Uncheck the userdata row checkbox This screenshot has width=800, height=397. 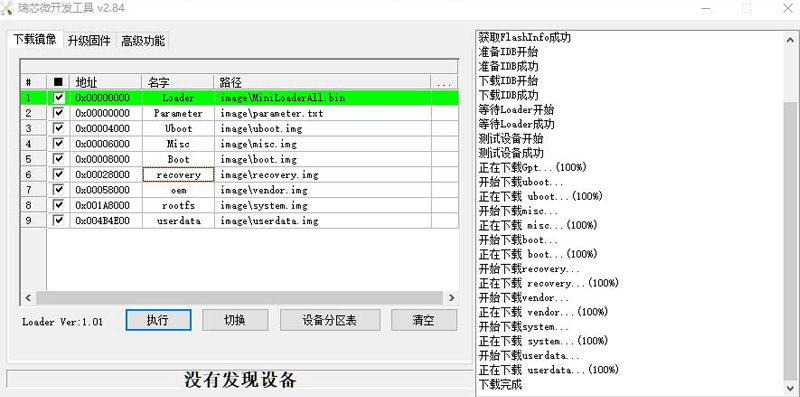(59, 220)
